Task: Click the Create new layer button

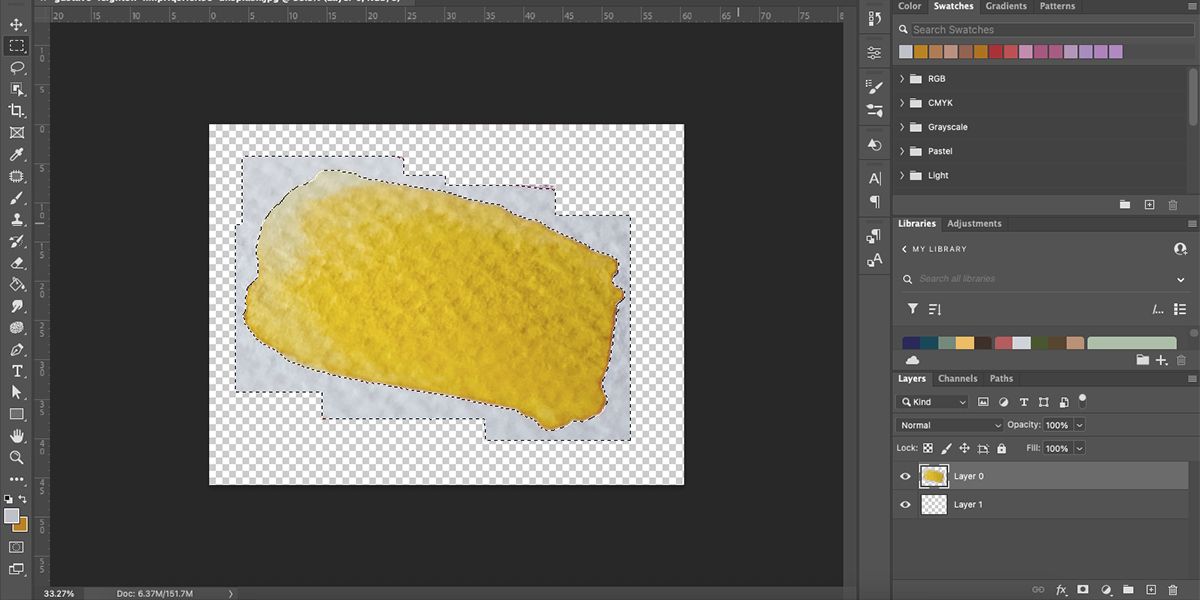Action: click(x=1150, y=590)
